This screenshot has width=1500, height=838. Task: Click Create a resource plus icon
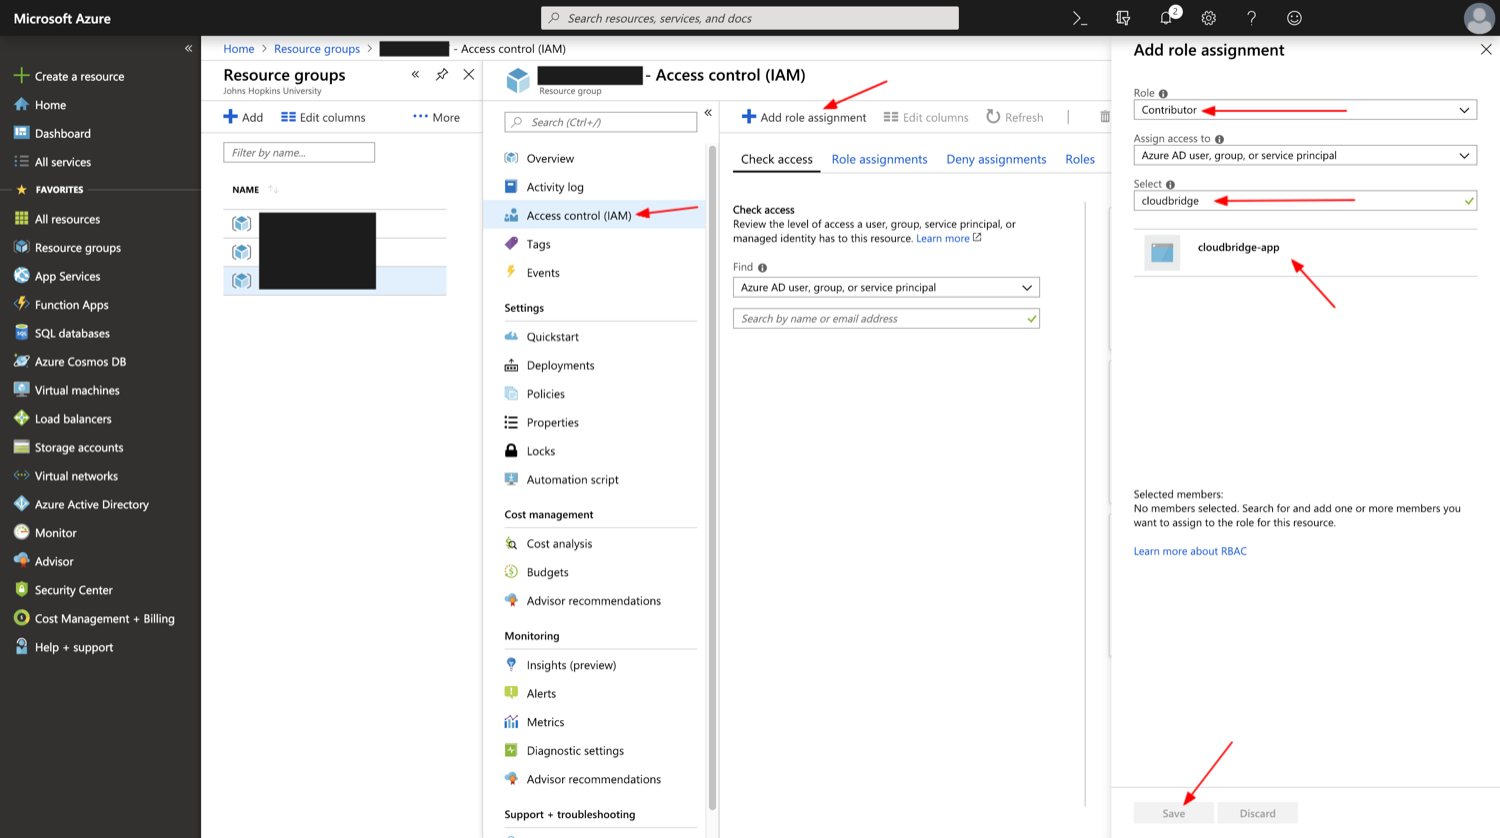click(x=21, y=76)
